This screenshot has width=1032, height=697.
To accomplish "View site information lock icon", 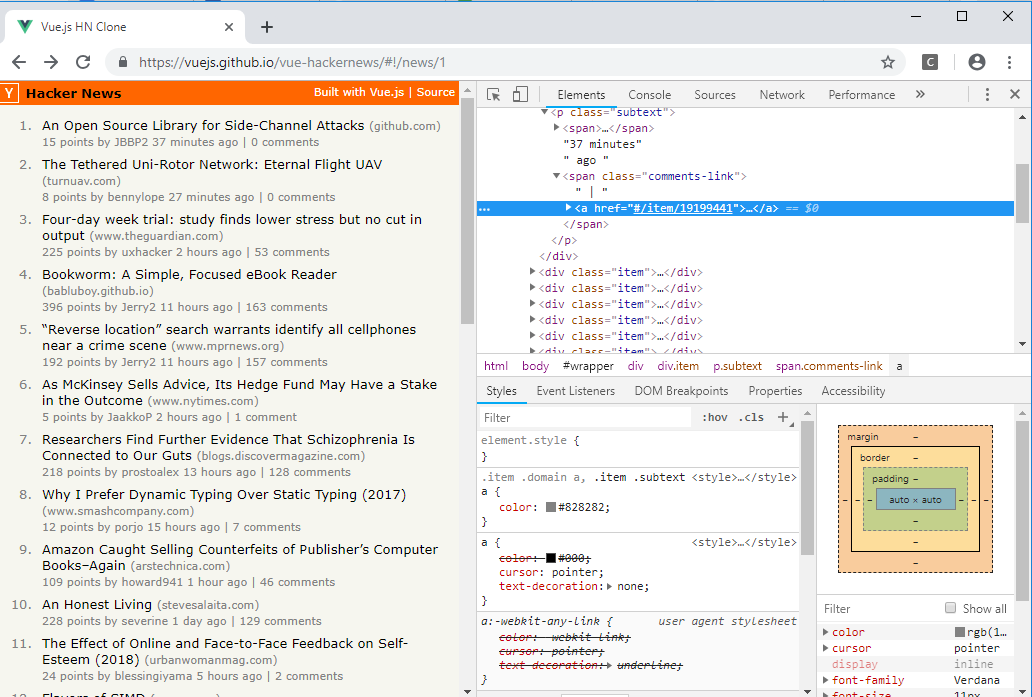I will coord(122,63).
